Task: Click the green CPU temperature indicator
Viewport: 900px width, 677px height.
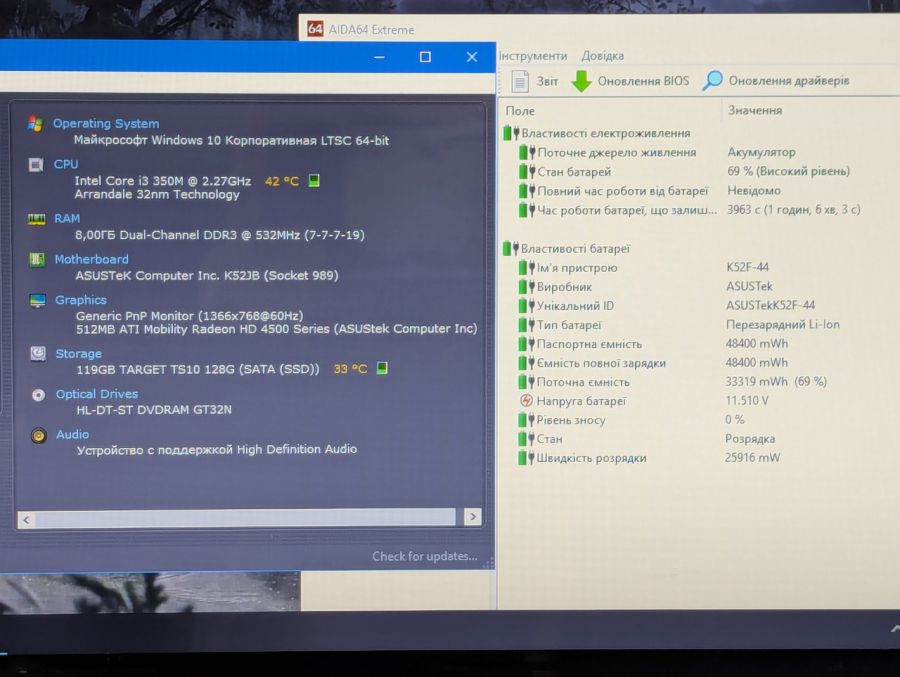Action: tap(314, 181)
